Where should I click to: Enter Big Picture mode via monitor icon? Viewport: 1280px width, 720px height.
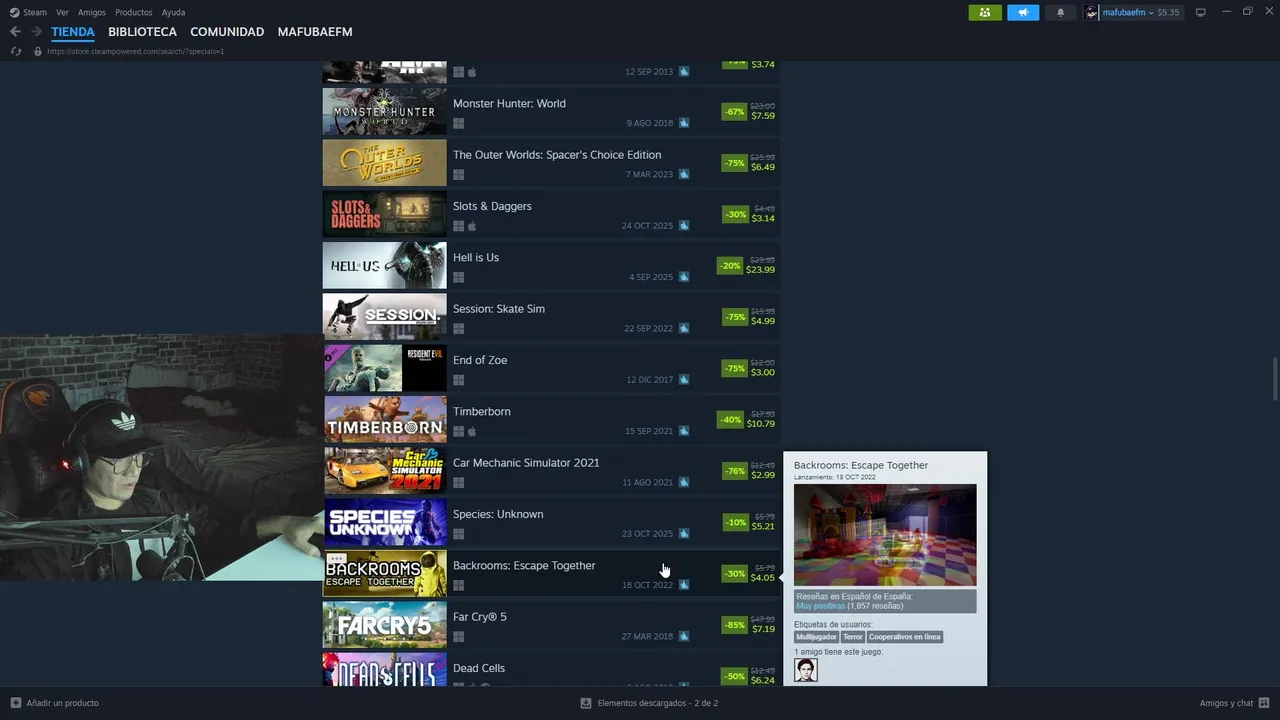click(x=1201, y=12)
